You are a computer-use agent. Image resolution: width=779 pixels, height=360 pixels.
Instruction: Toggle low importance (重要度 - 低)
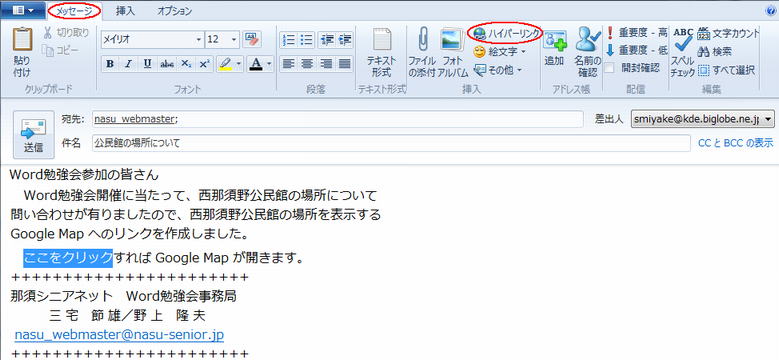tap(636, 50)
